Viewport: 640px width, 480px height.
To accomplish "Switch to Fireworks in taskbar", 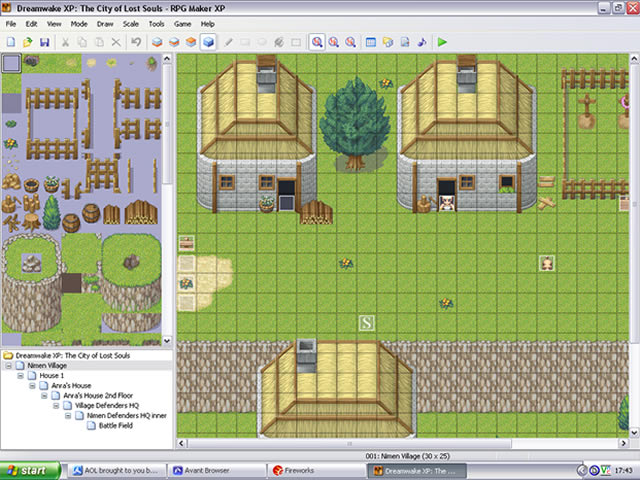I will coord(316,471).
